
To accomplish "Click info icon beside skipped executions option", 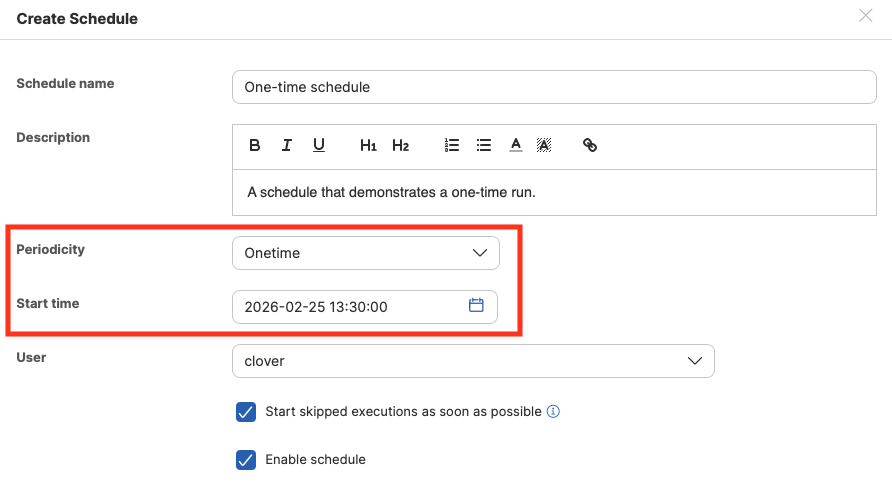I will 553,411.
